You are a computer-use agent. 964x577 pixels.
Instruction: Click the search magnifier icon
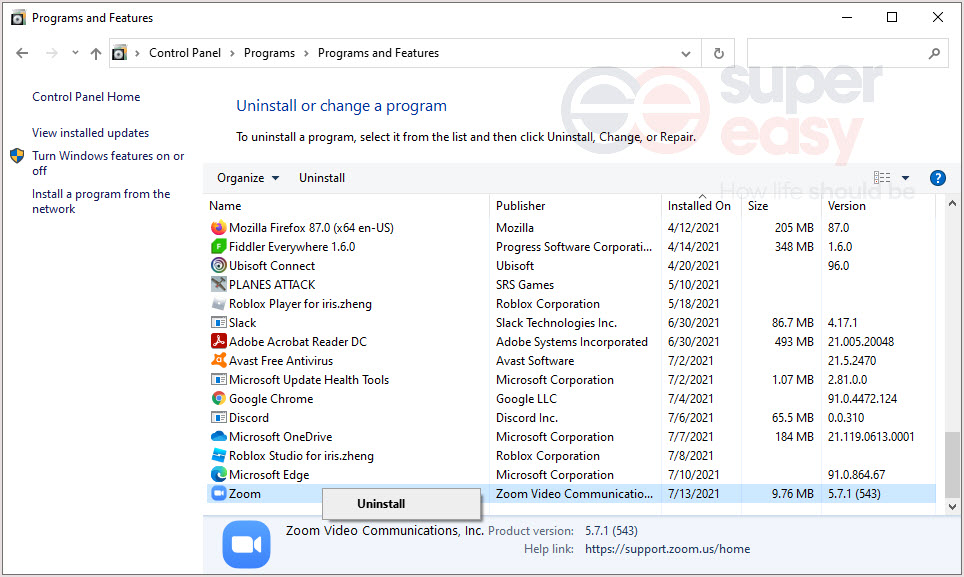[x=934, y=53]
